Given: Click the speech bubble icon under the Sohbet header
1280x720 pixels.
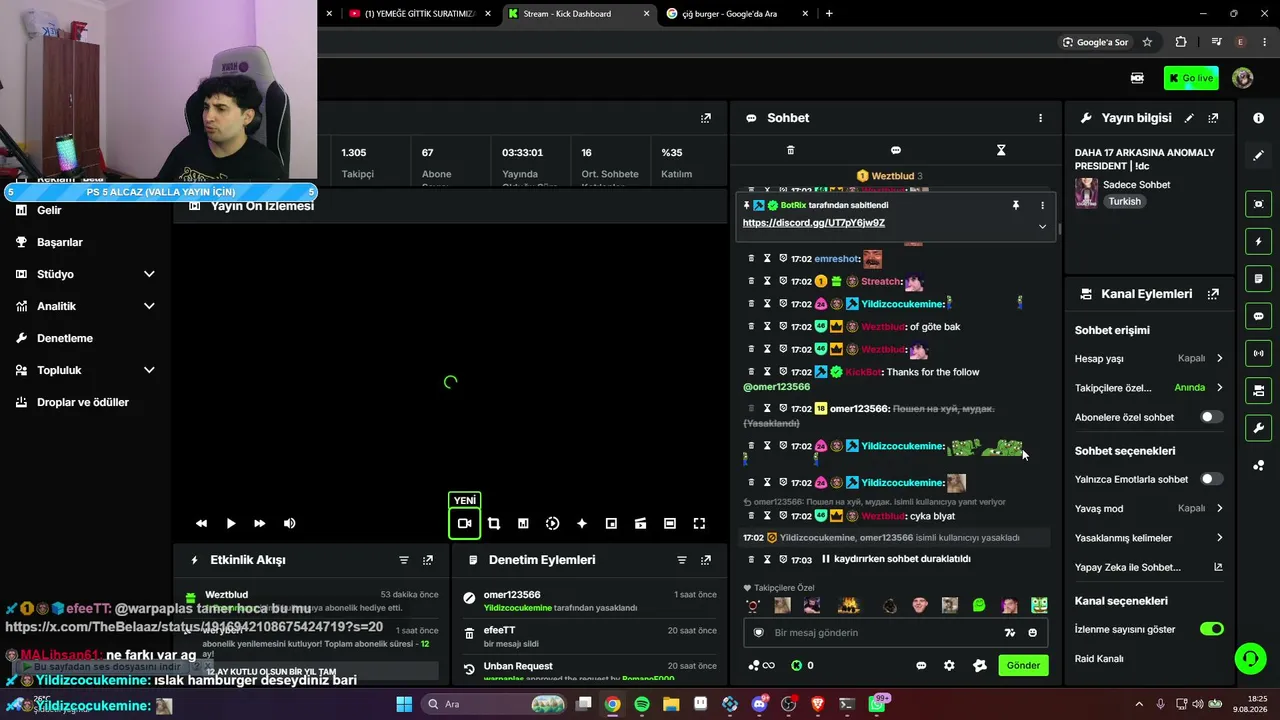Looking at the screenshot, I should point(896,150).
